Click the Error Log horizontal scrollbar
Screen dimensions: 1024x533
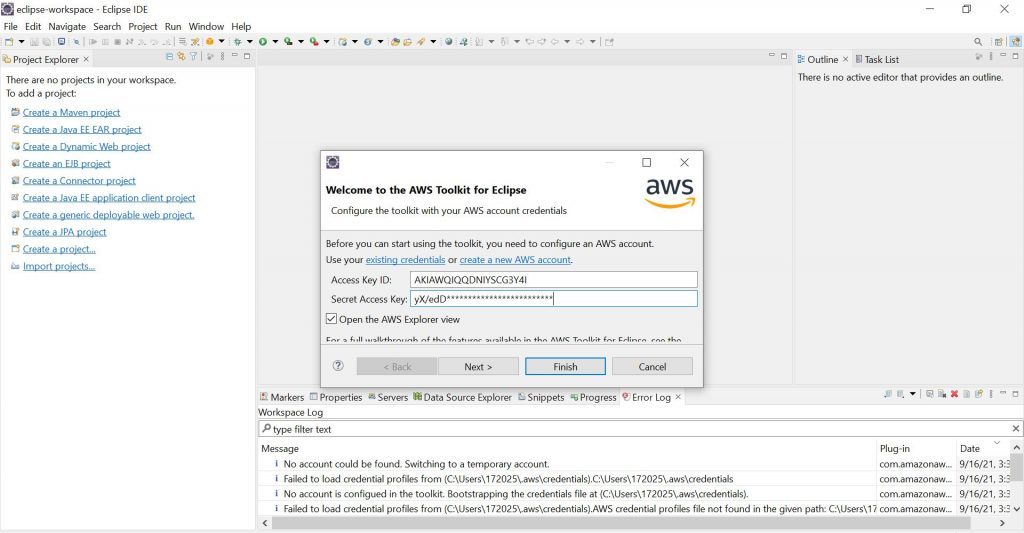pyautogui.click(x=620, y=523)
